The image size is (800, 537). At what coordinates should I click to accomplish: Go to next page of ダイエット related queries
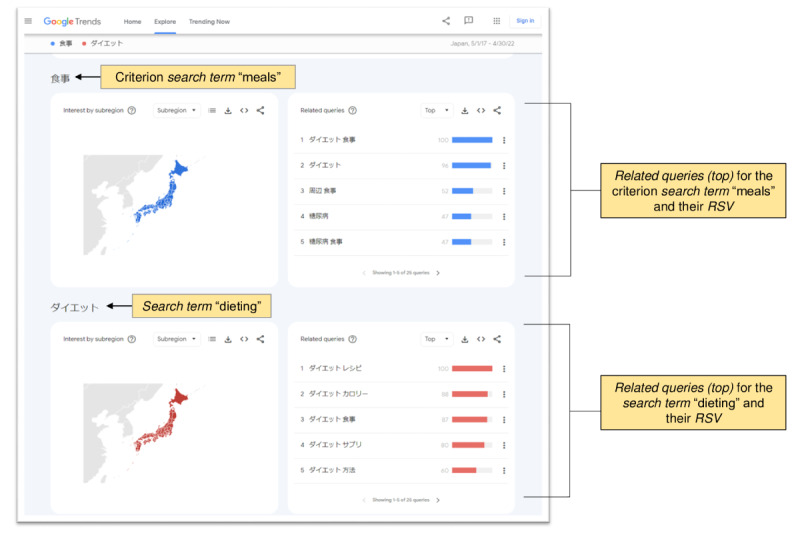tap(438, 500)
